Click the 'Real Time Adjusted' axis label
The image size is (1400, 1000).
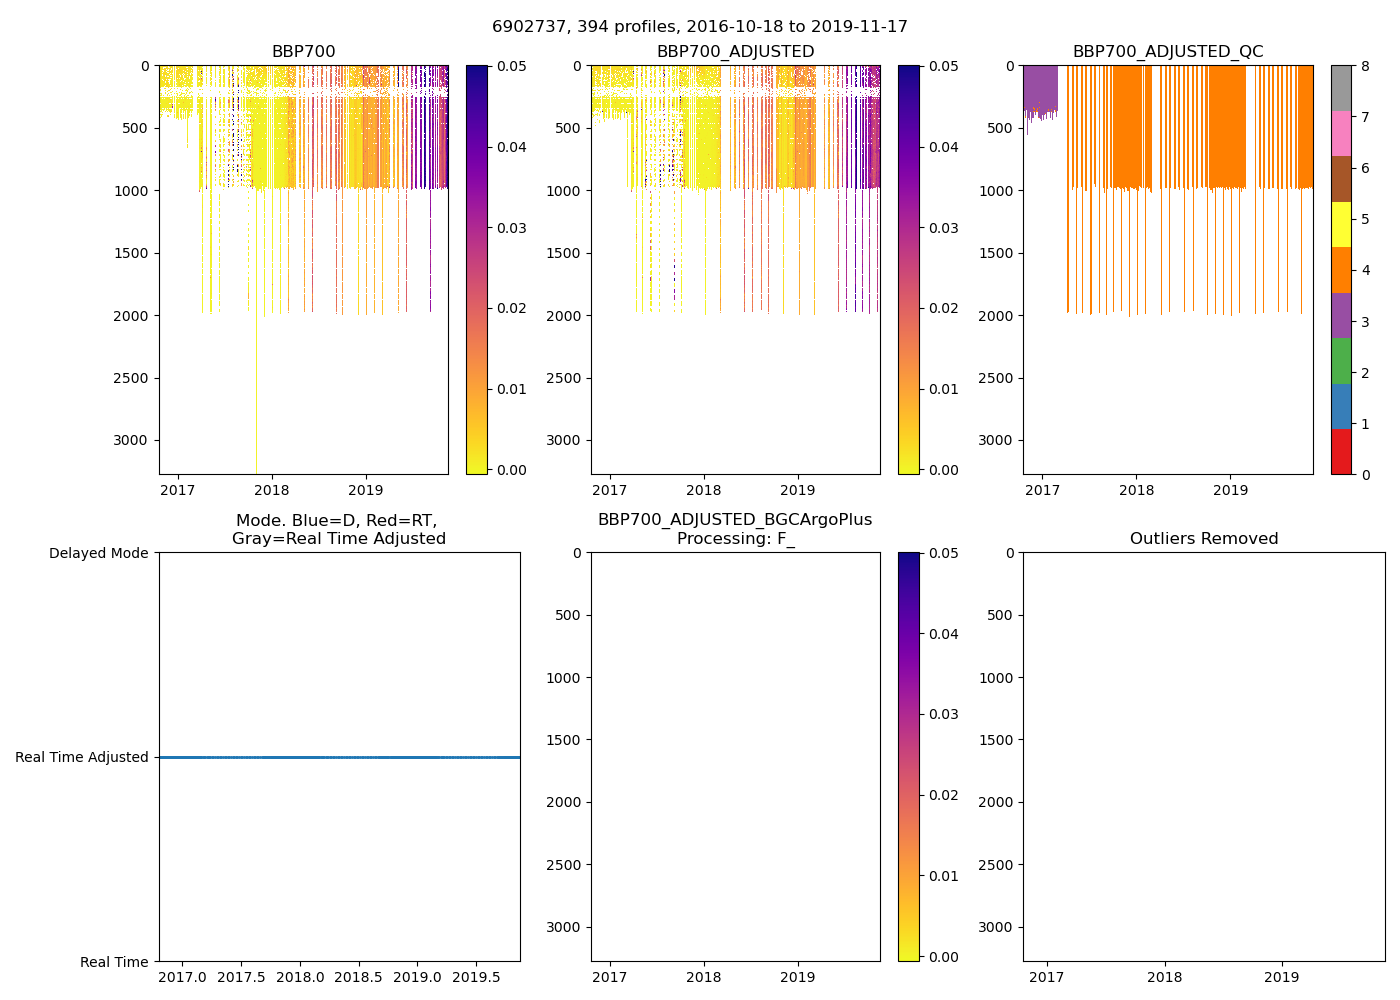[x=82, y=758]
